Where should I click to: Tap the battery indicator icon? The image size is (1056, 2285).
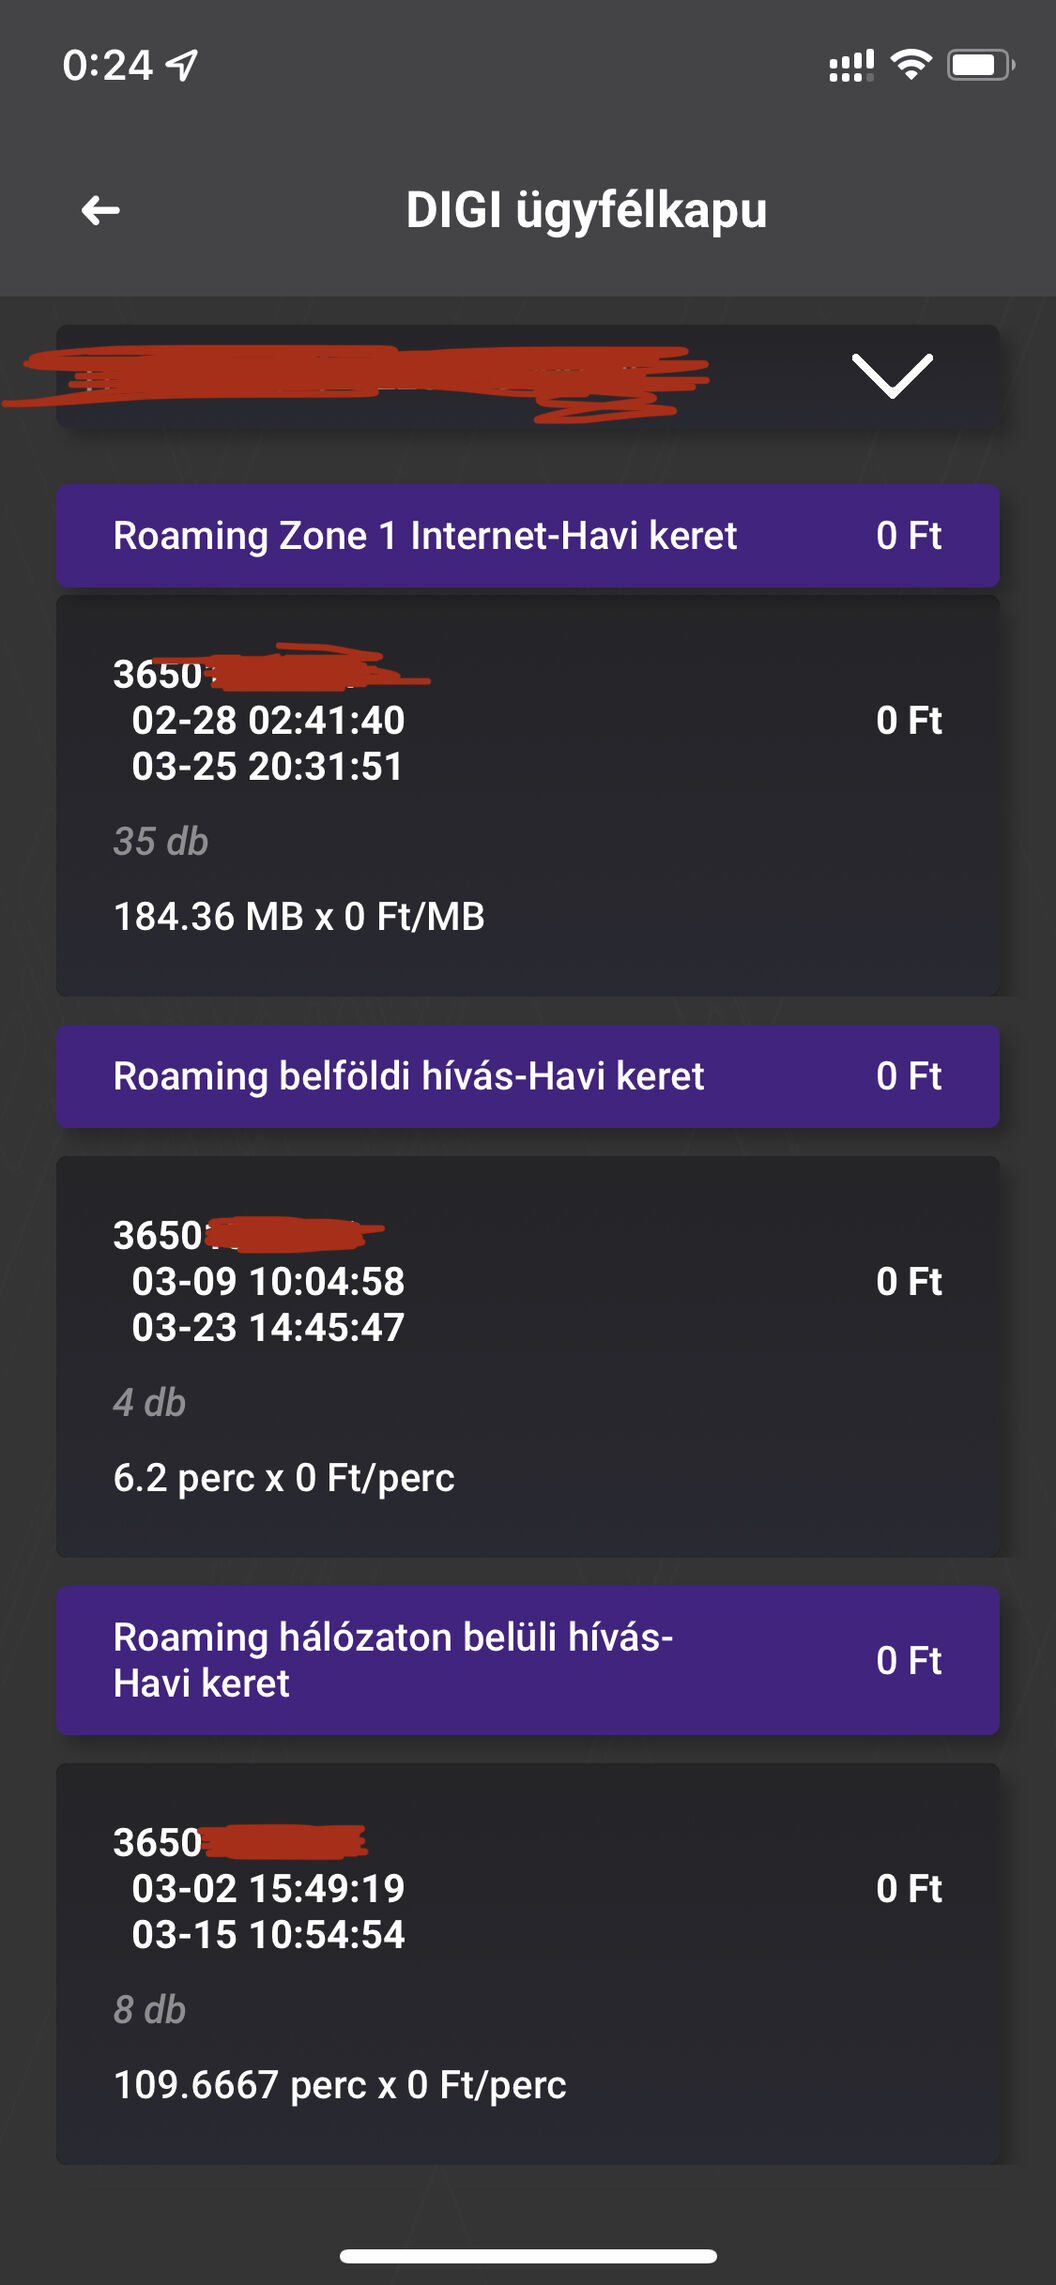coord(980,66)
